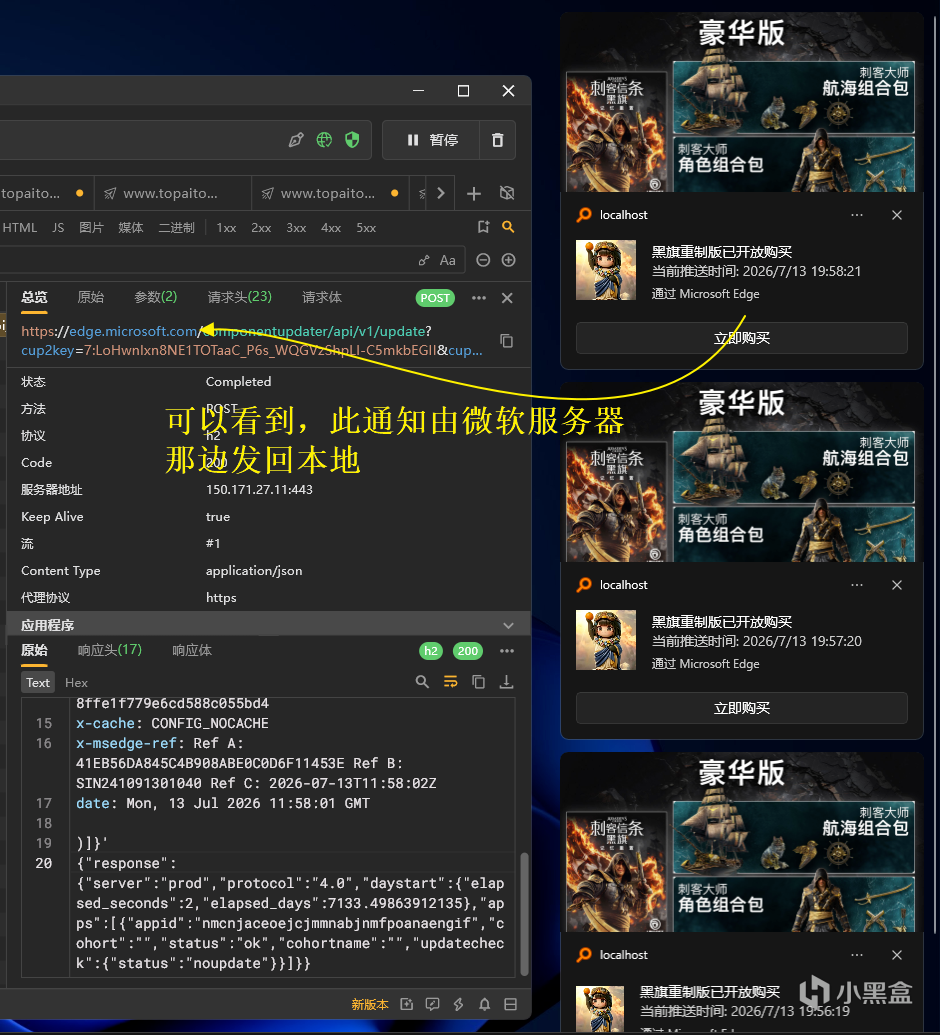Viewport: 940px width, 1035px height.
Task: Click the lightning bolt icon in status bar
Action: click(x=458, y=1005)
